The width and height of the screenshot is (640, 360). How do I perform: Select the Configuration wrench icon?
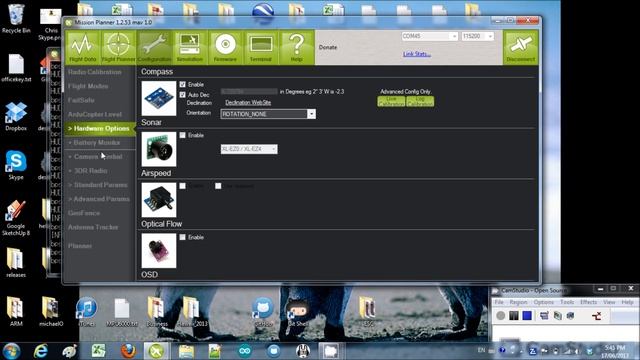point(154,47)
